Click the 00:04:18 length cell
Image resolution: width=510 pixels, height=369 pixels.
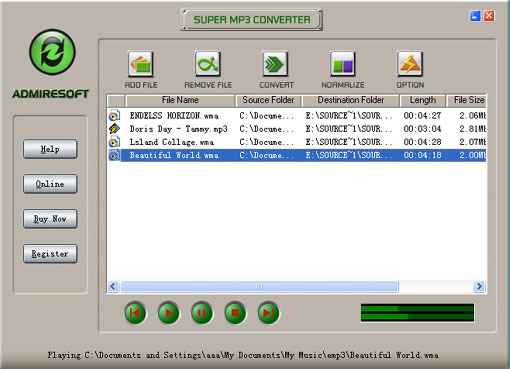point(422,155)
